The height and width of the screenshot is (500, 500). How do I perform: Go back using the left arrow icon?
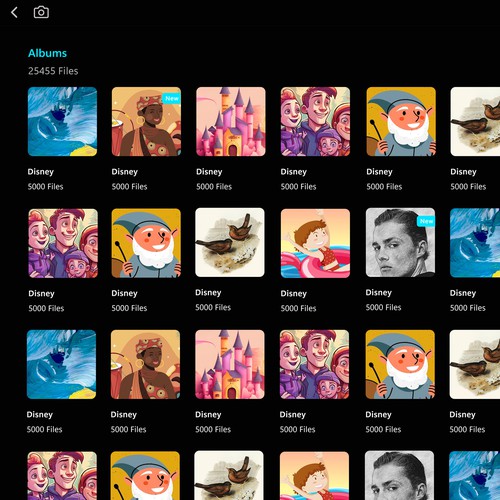coord(14,13)
